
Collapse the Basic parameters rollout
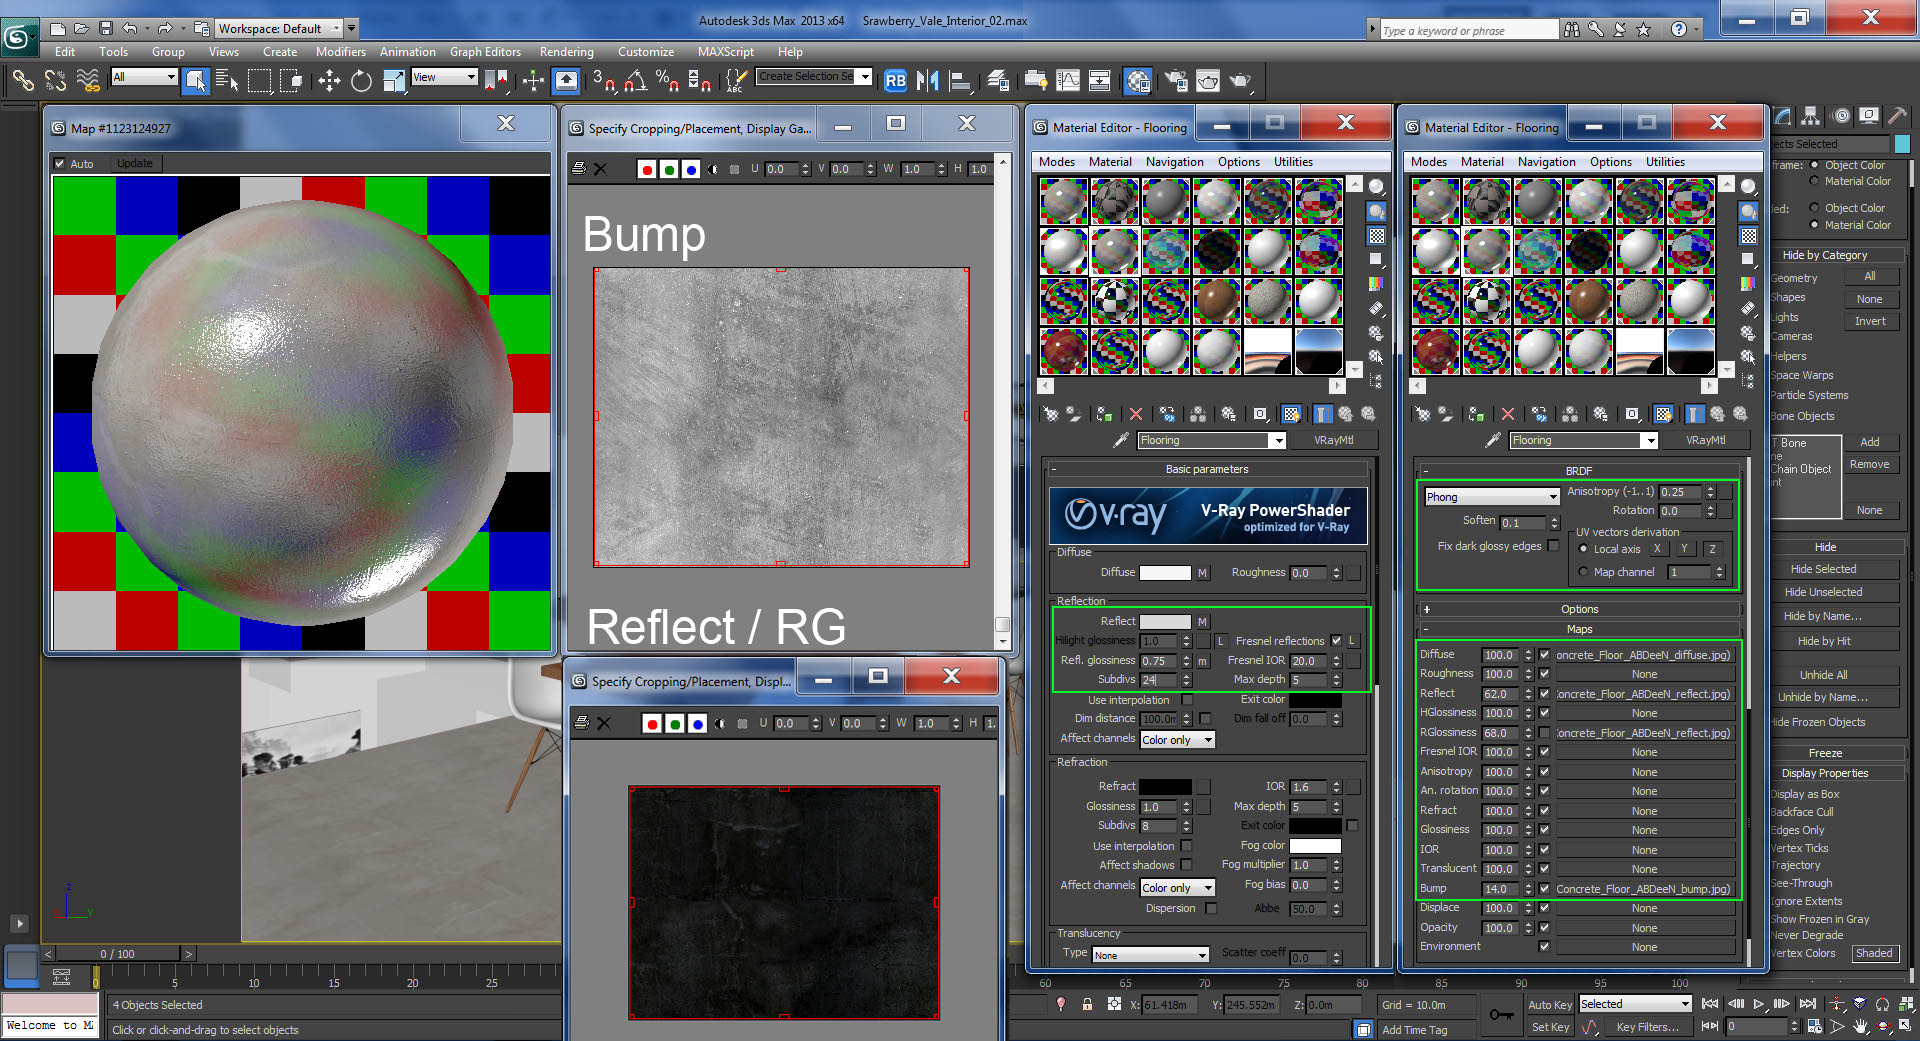(x=1206, y=469)
